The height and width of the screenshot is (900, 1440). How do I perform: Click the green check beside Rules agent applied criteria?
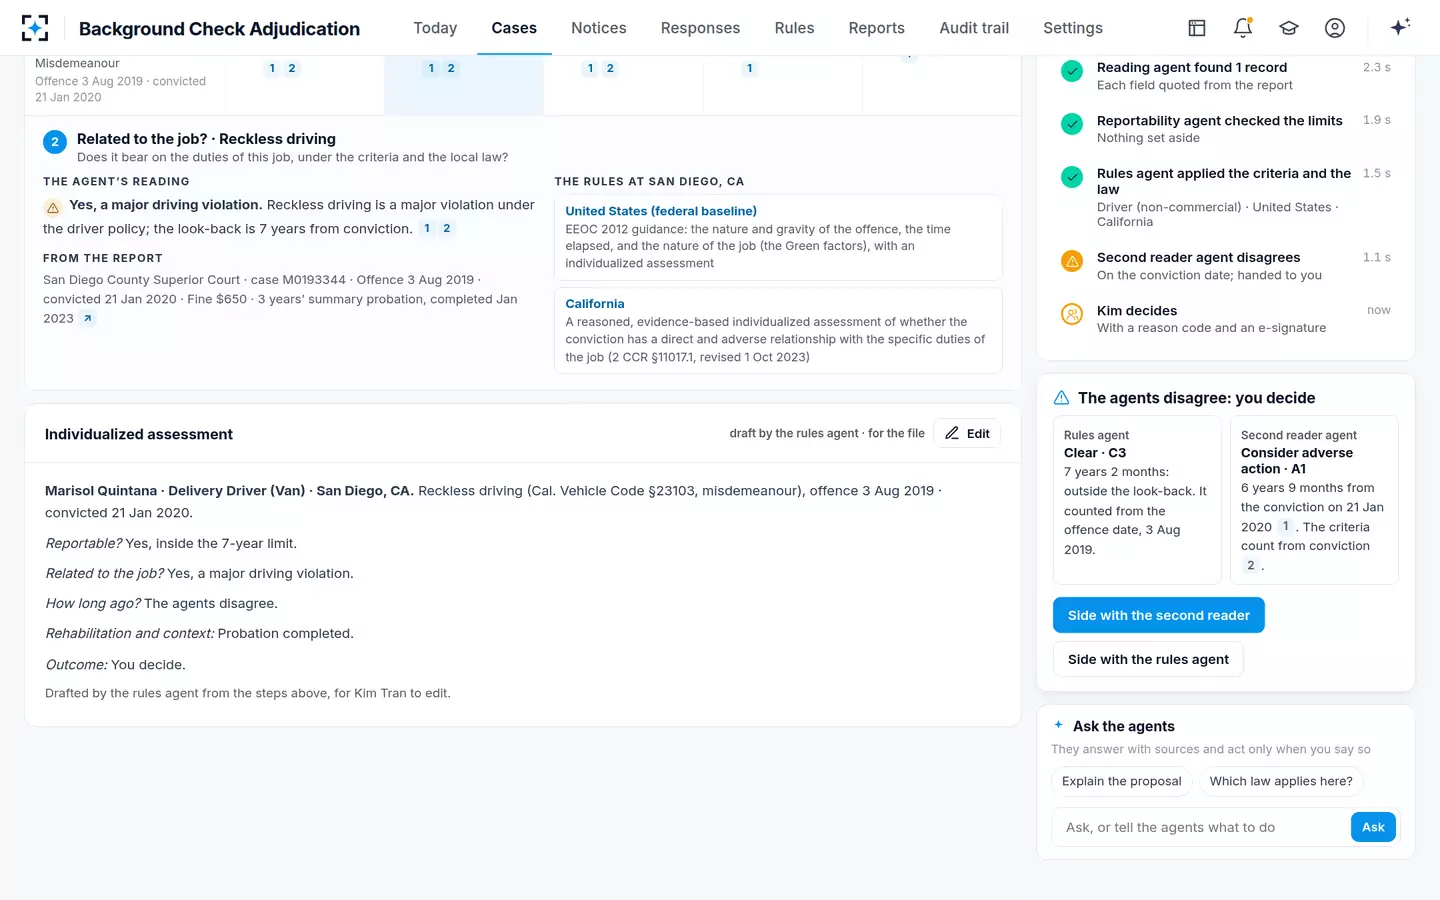pyautogui.click(x=1072, y=178)
